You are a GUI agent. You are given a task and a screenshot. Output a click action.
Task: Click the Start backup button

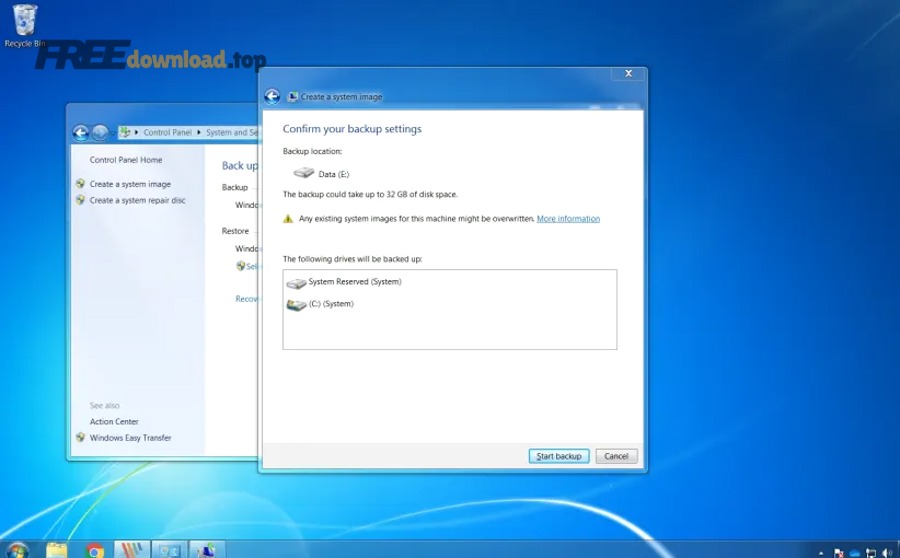[x=558, y=456]
